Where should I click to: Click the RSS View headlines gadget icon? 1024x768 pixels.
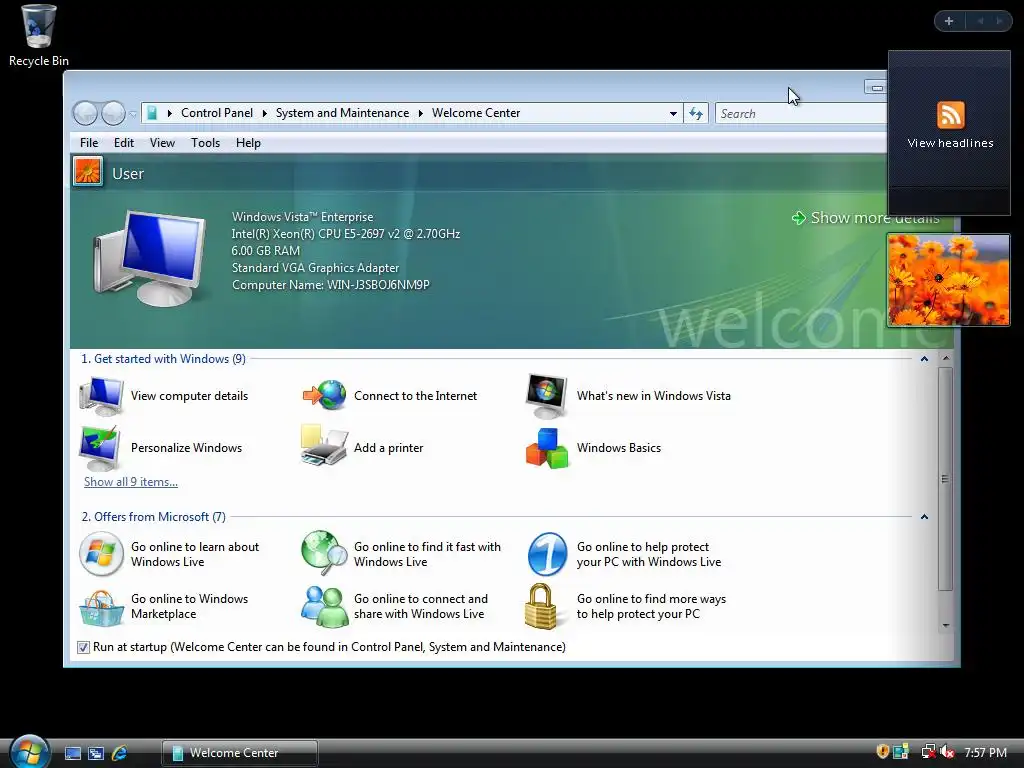coord(950,115)
